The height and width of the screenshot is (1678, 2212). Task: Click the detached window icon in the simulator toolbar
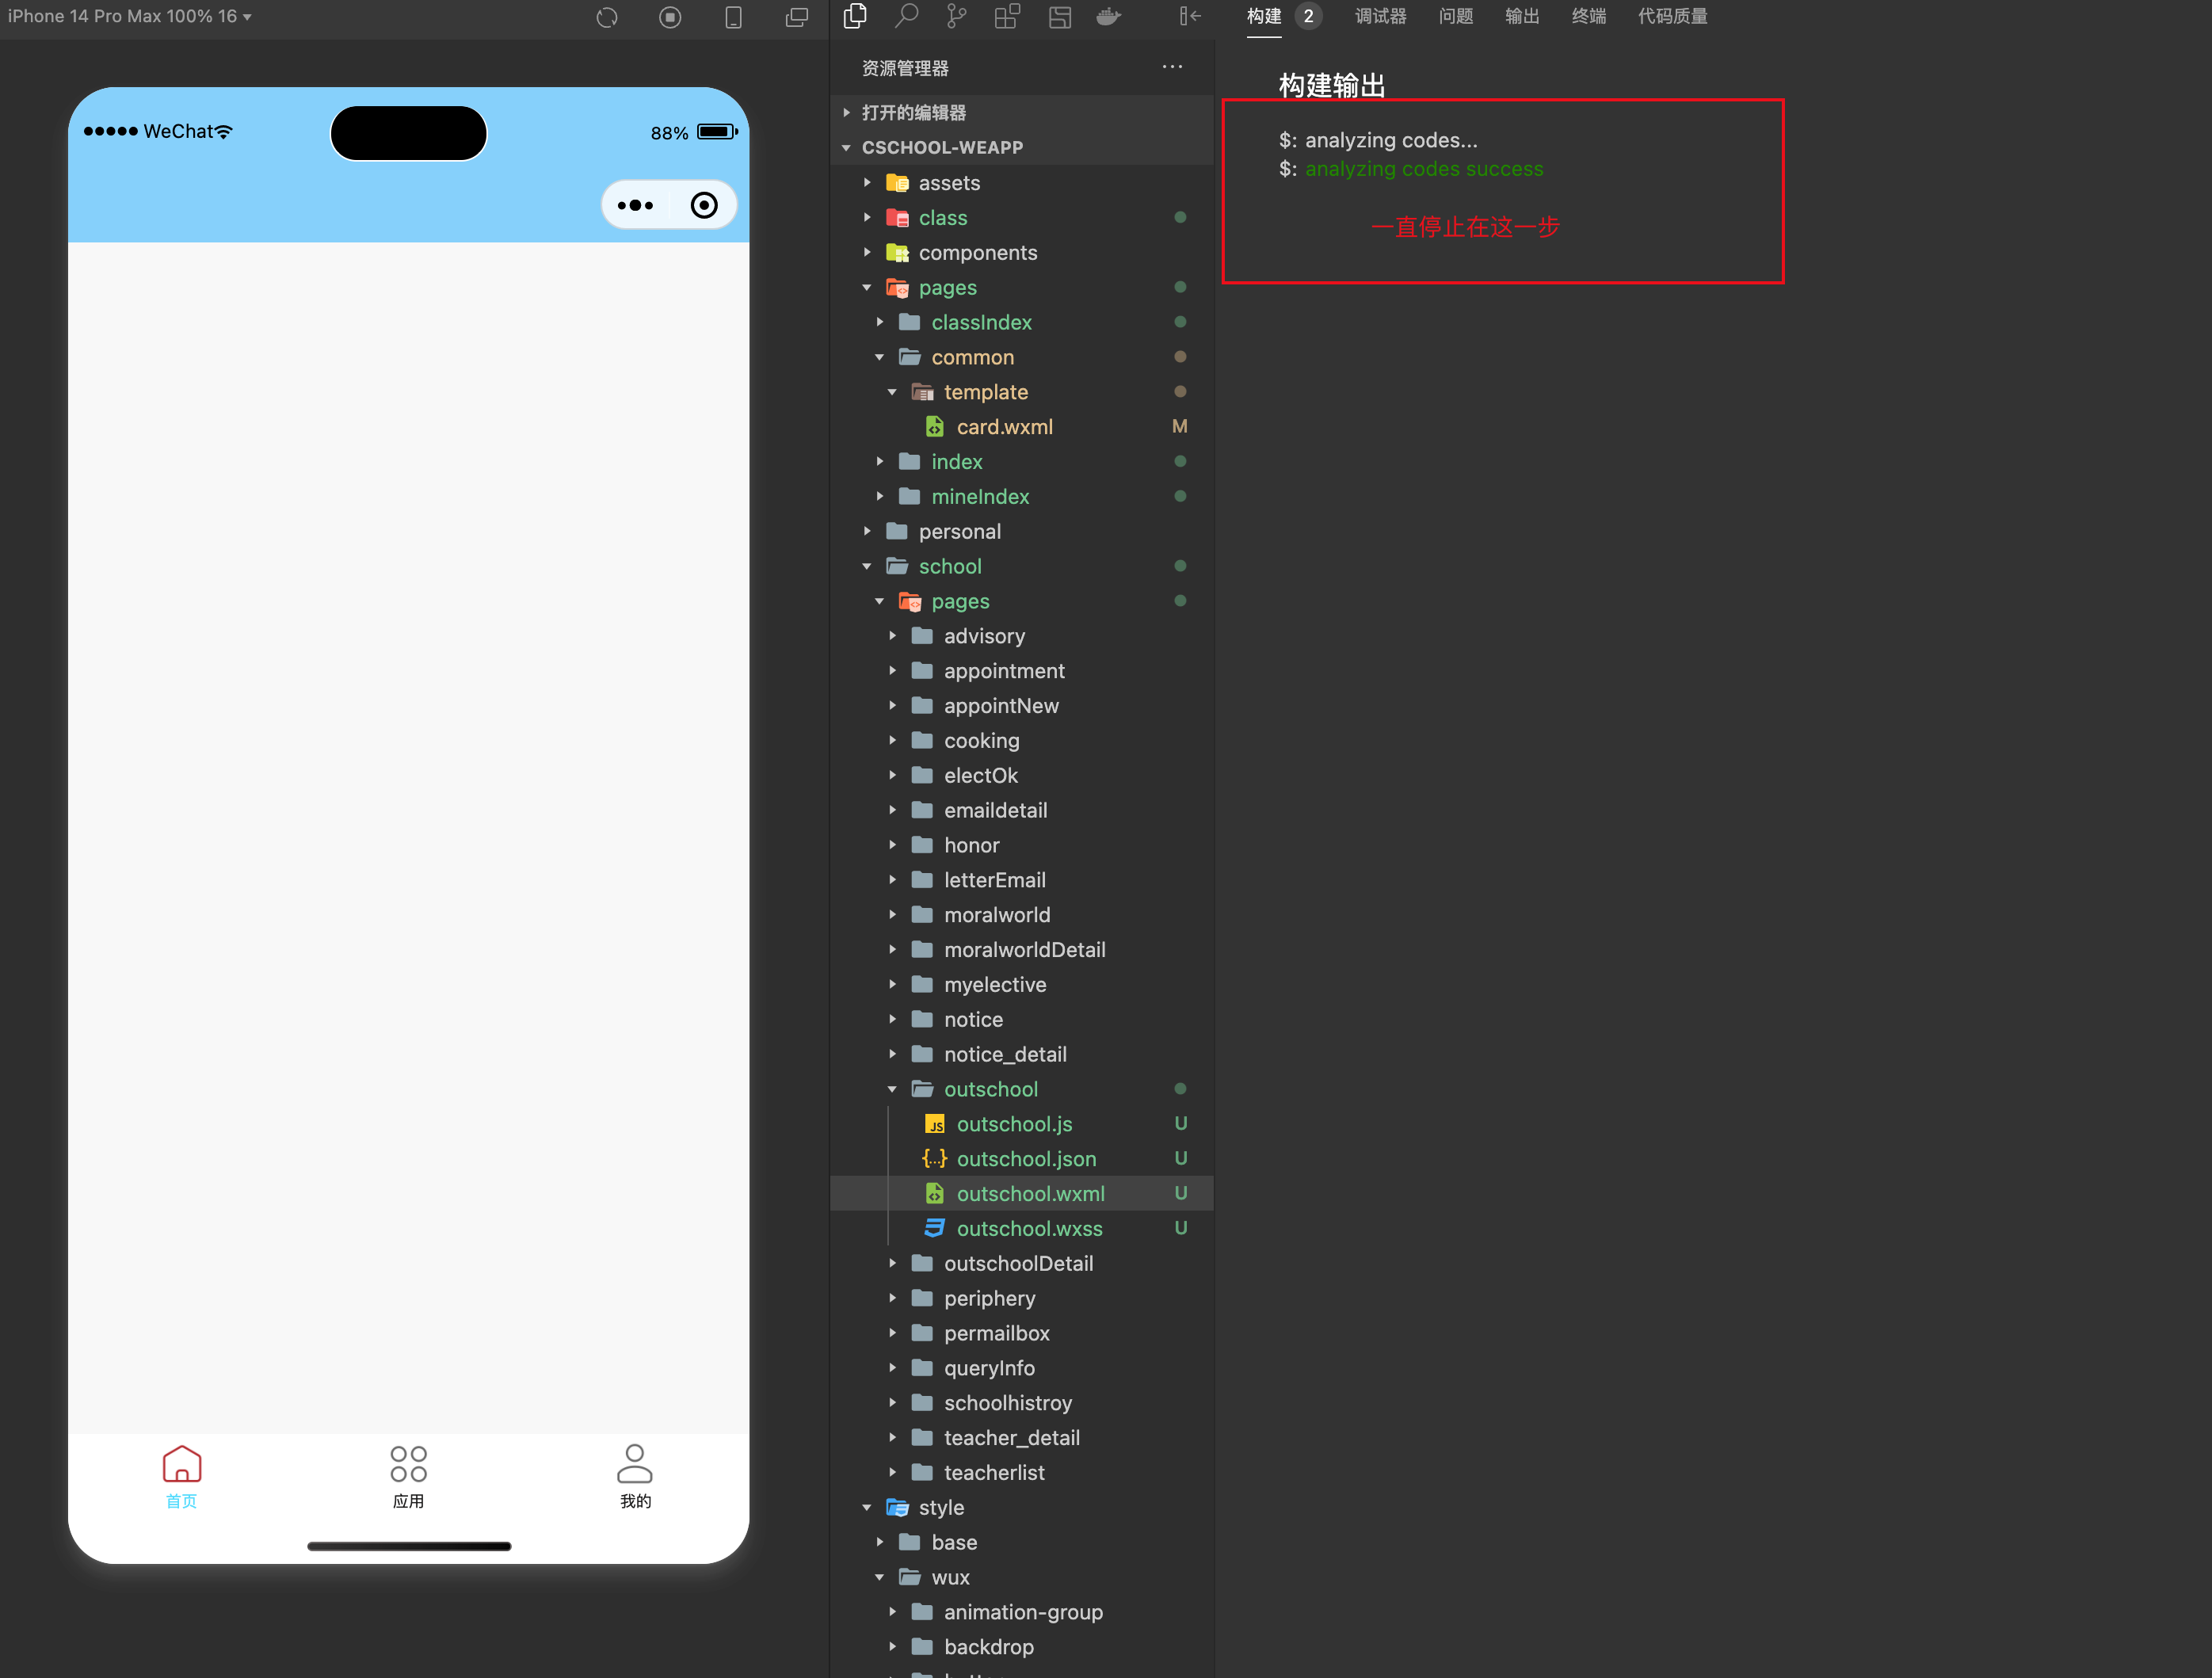coord(797,17)
